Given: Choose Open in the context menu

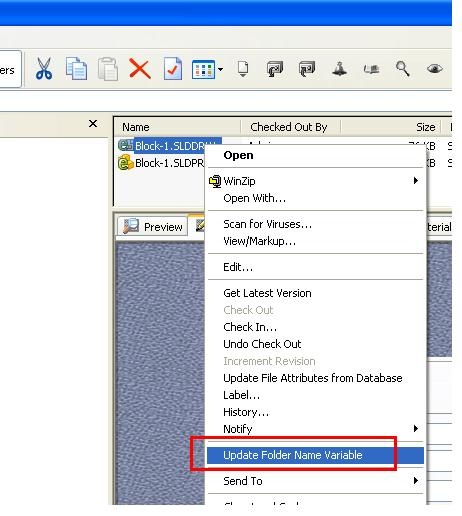Looking at the screenshot, I should (x=315, y=155).
